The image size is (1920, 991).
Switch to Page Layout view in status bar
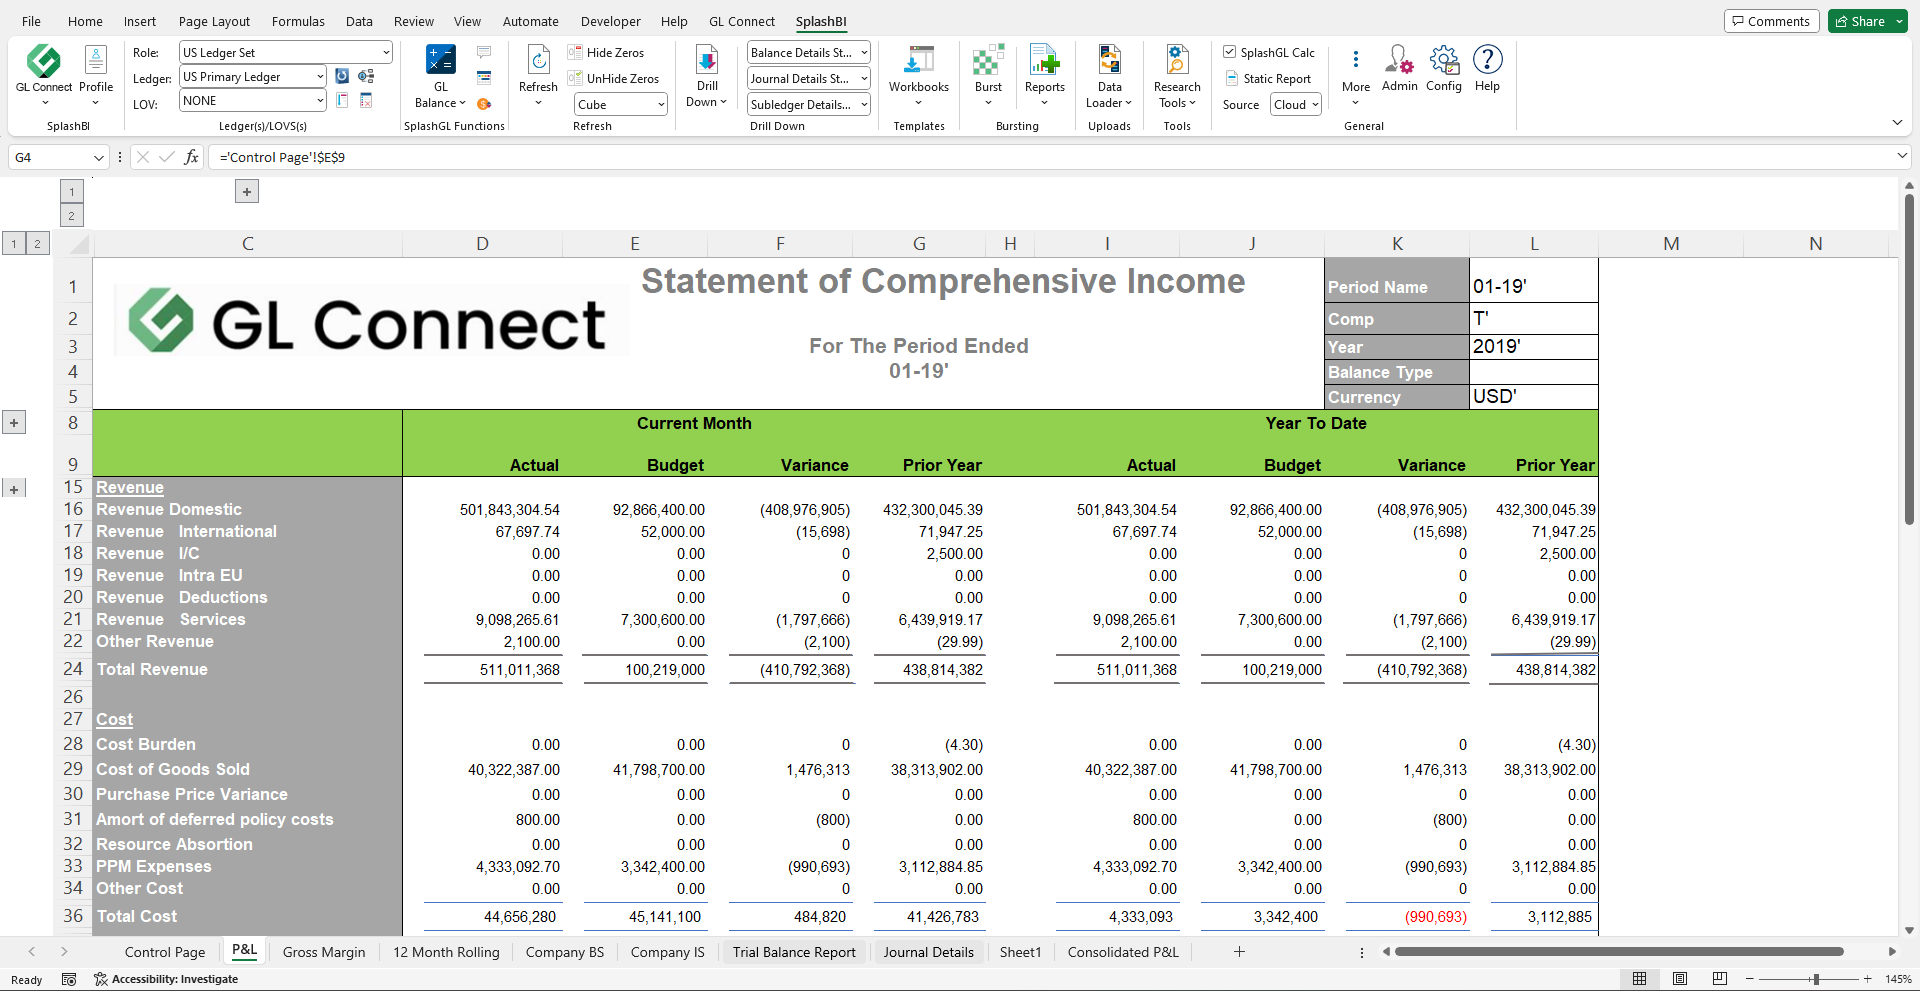point(1680,979)
